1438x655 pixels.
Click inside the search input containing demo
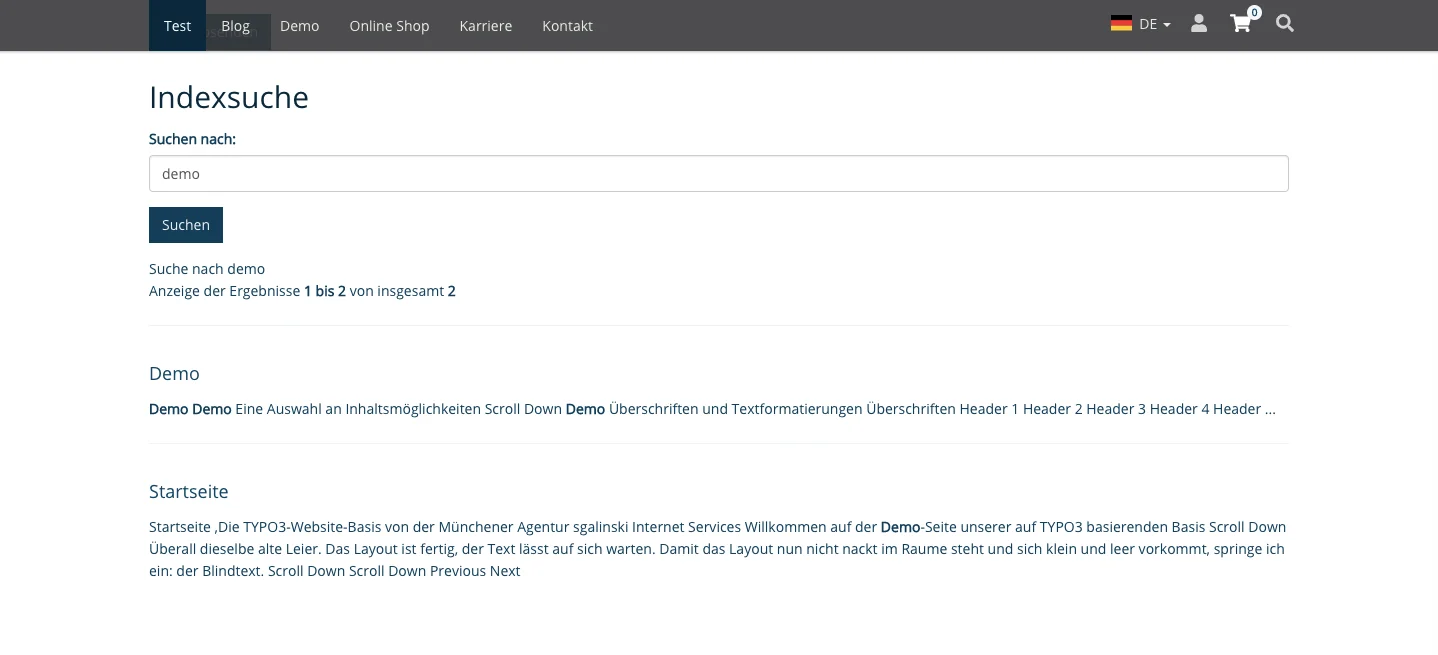click(718, 173)
